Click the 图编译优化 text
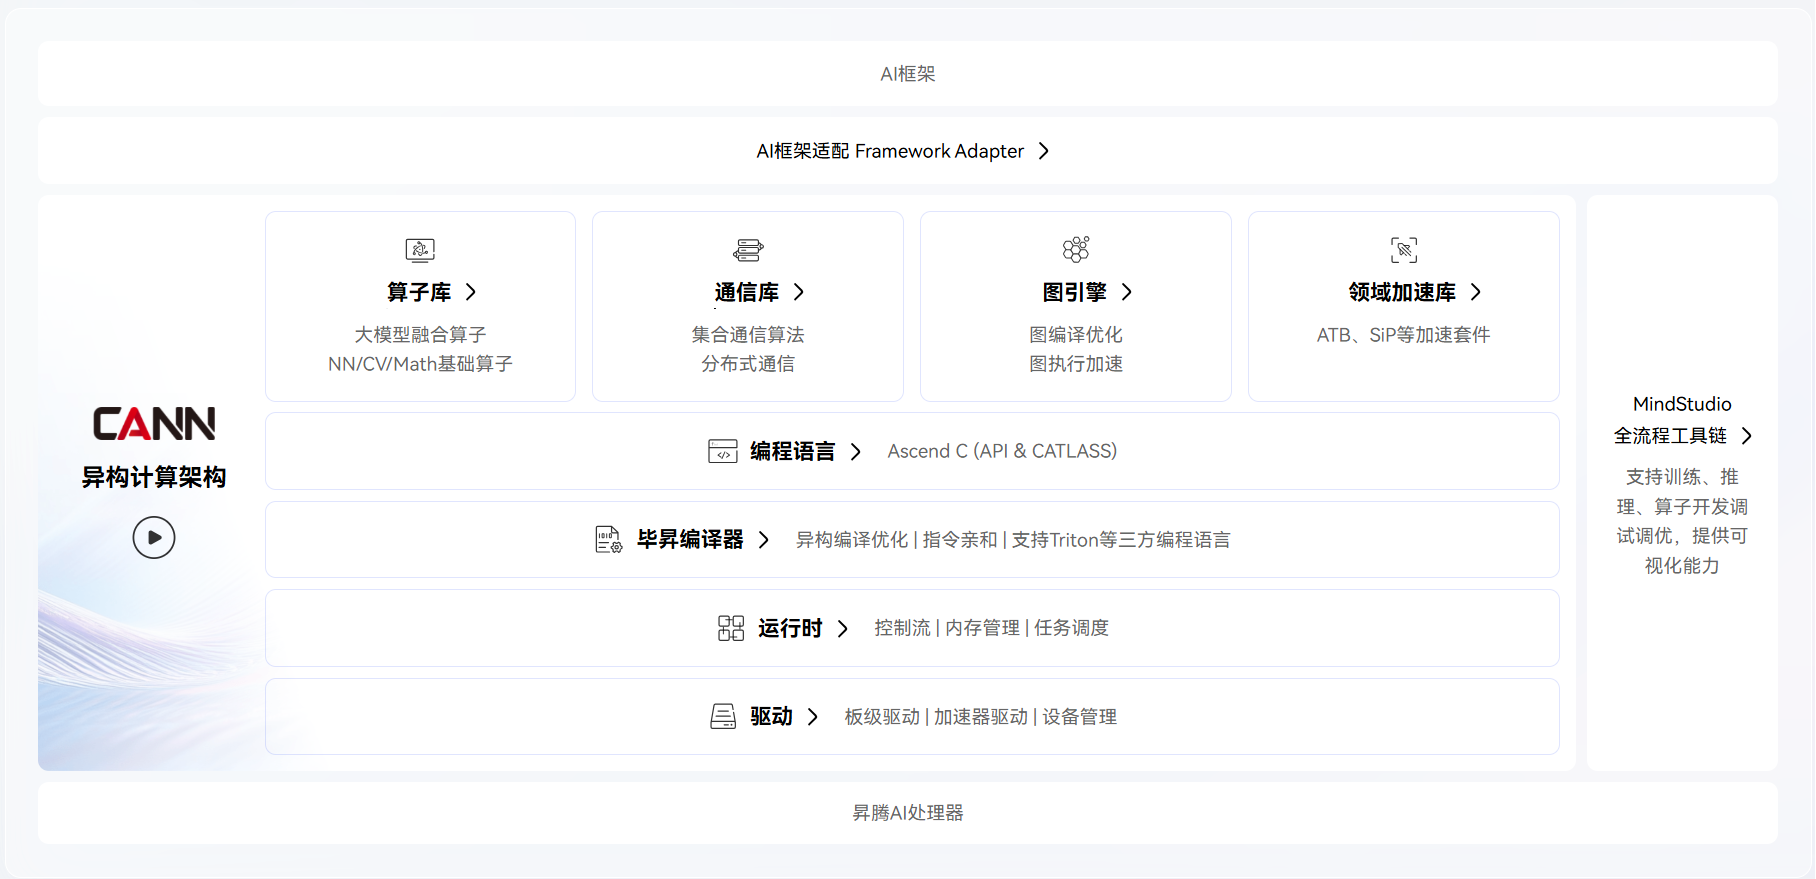This screenshot has width=1816, height=879. (x=1076, y=335)
